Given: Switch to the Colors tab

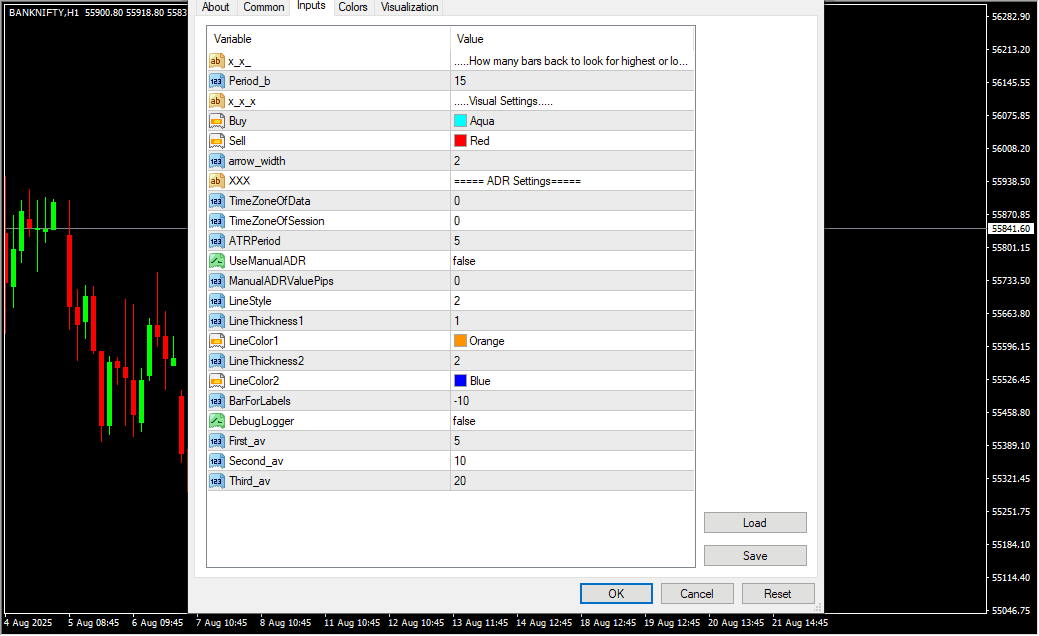Looking at the screenshot, I should [352, 7].
